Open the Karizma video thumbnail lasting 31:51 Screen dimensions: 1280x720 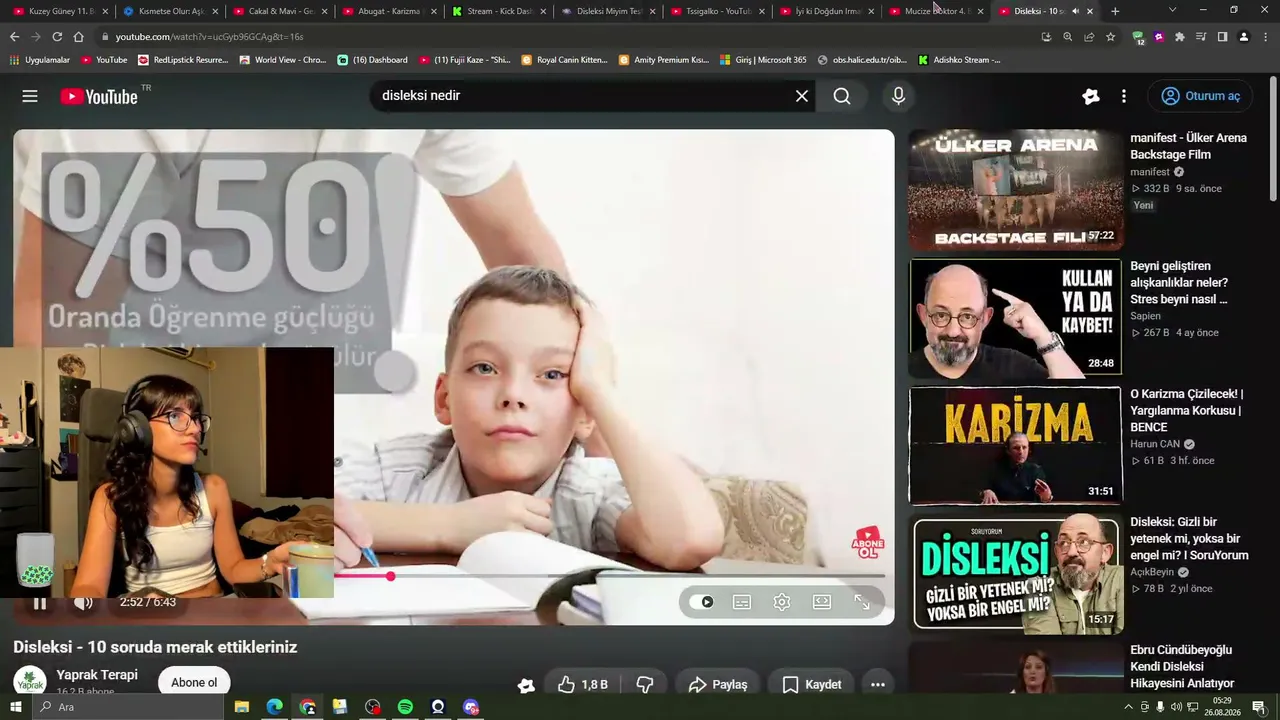1015,446
